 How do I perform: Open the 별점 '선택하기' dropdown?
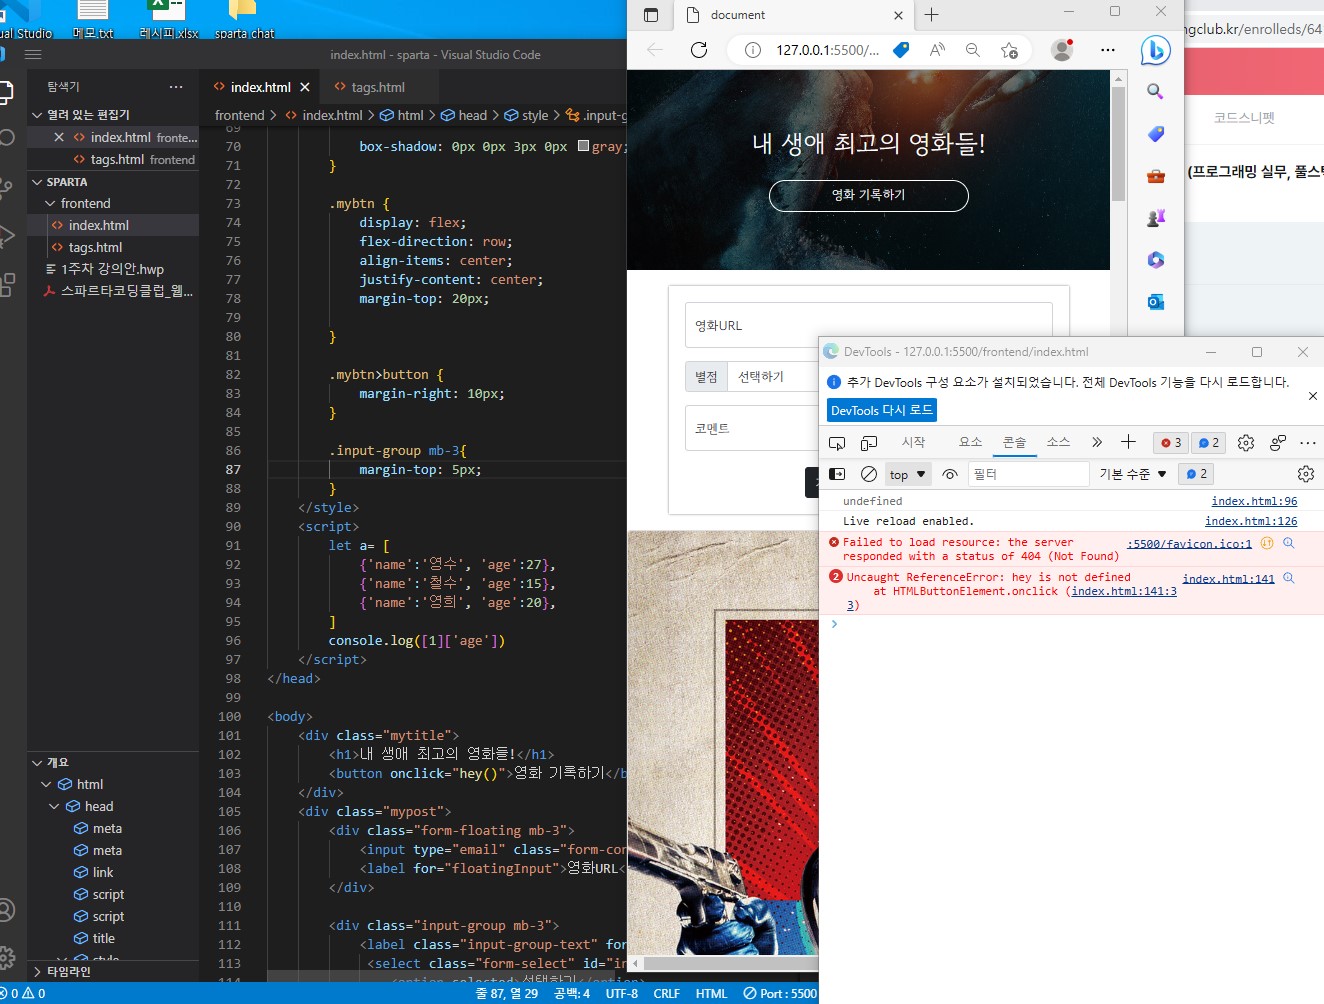click(x=773, y=377)
